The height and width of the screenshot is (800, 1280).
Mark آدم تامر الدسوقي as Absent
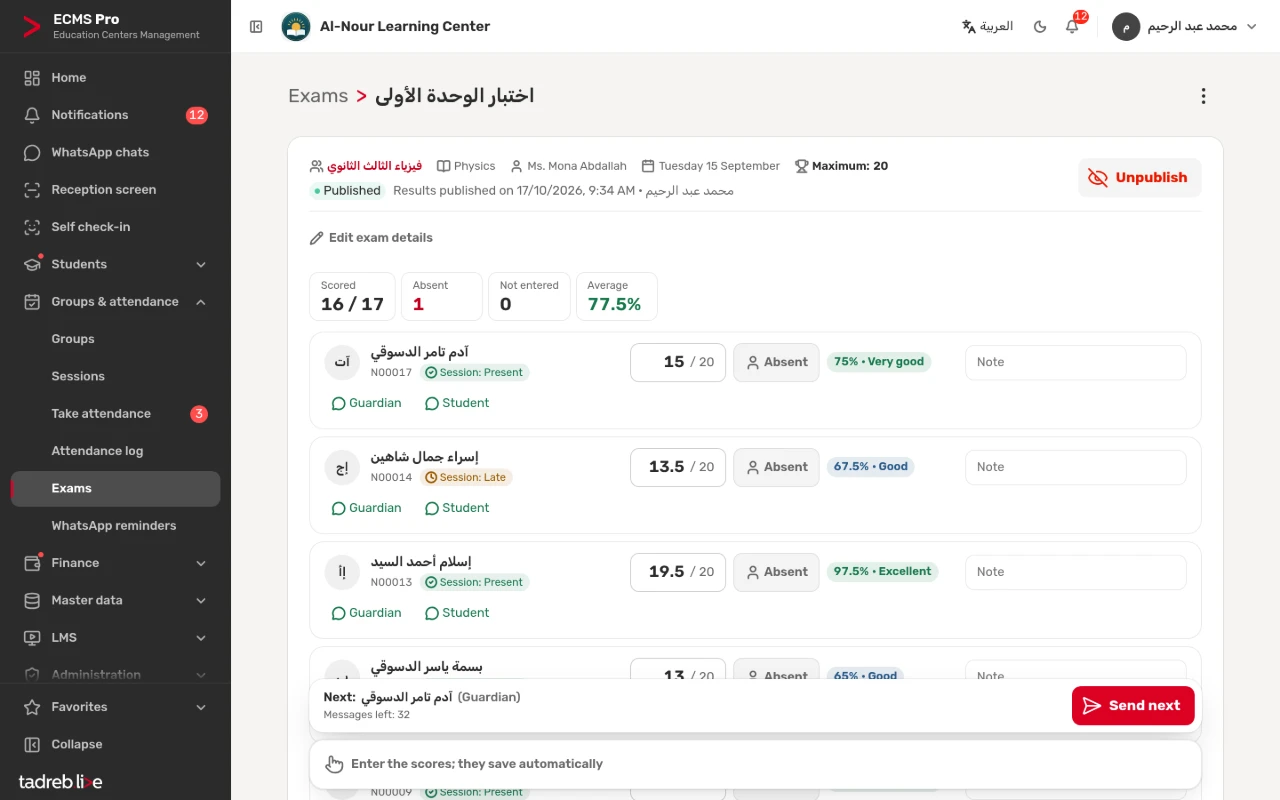[x=776, y=362]
